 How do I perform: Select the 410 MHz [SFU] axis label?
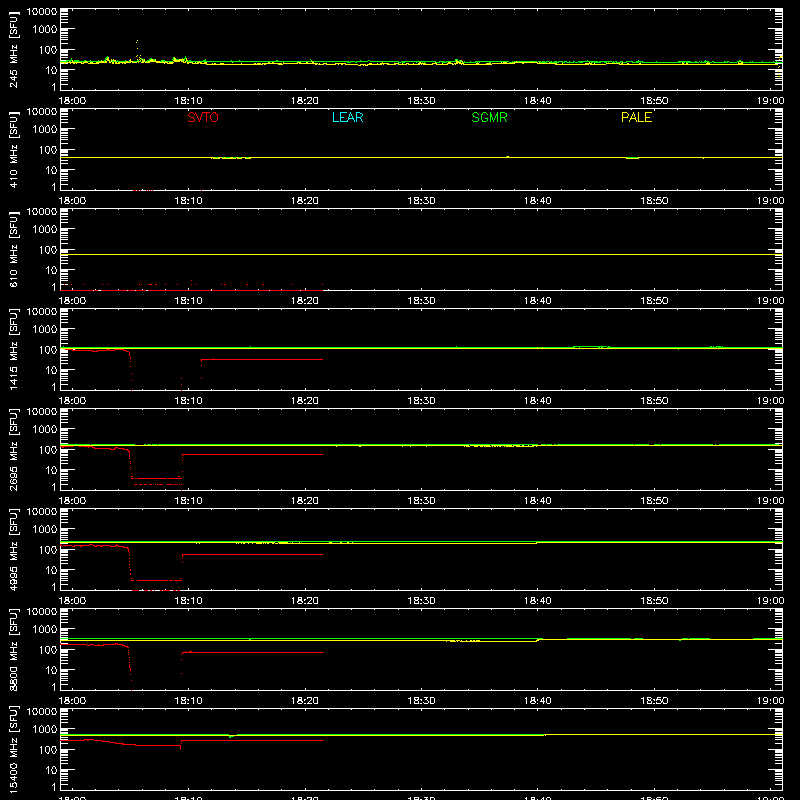coord(14,150)
